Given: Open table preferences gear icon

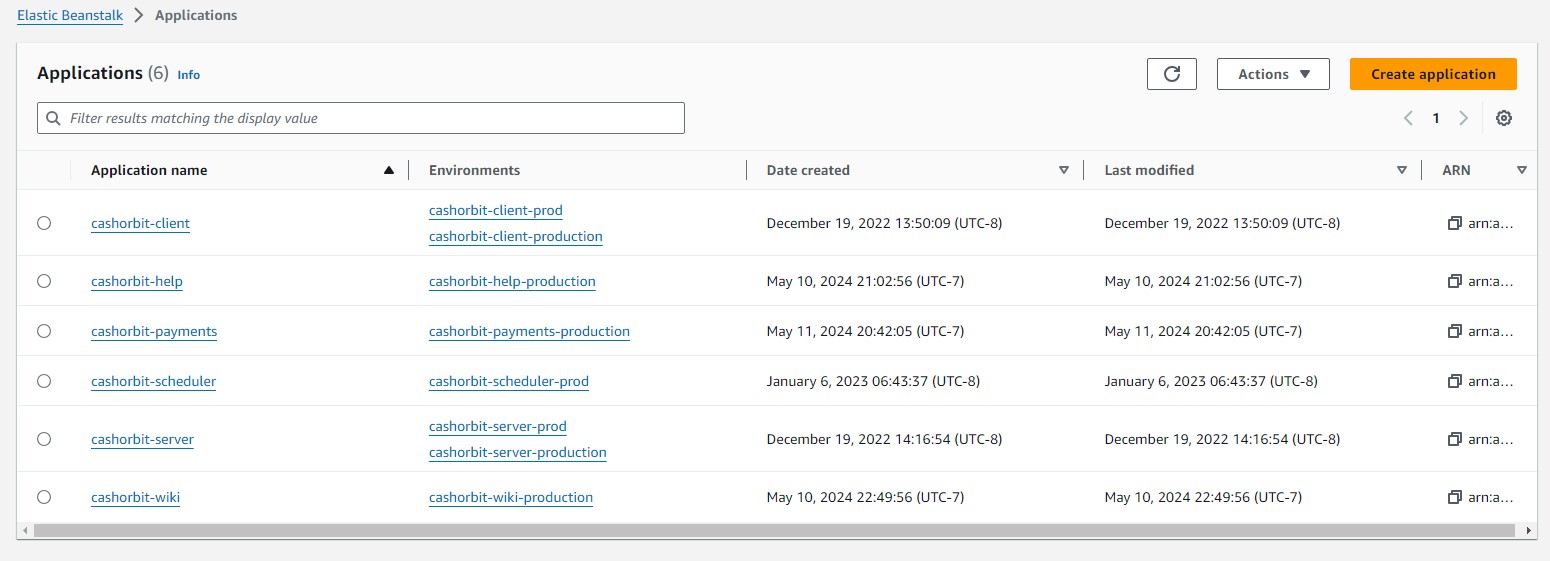Looking at the screenshot, I should pyautogui.click(x=1503, y=118).
